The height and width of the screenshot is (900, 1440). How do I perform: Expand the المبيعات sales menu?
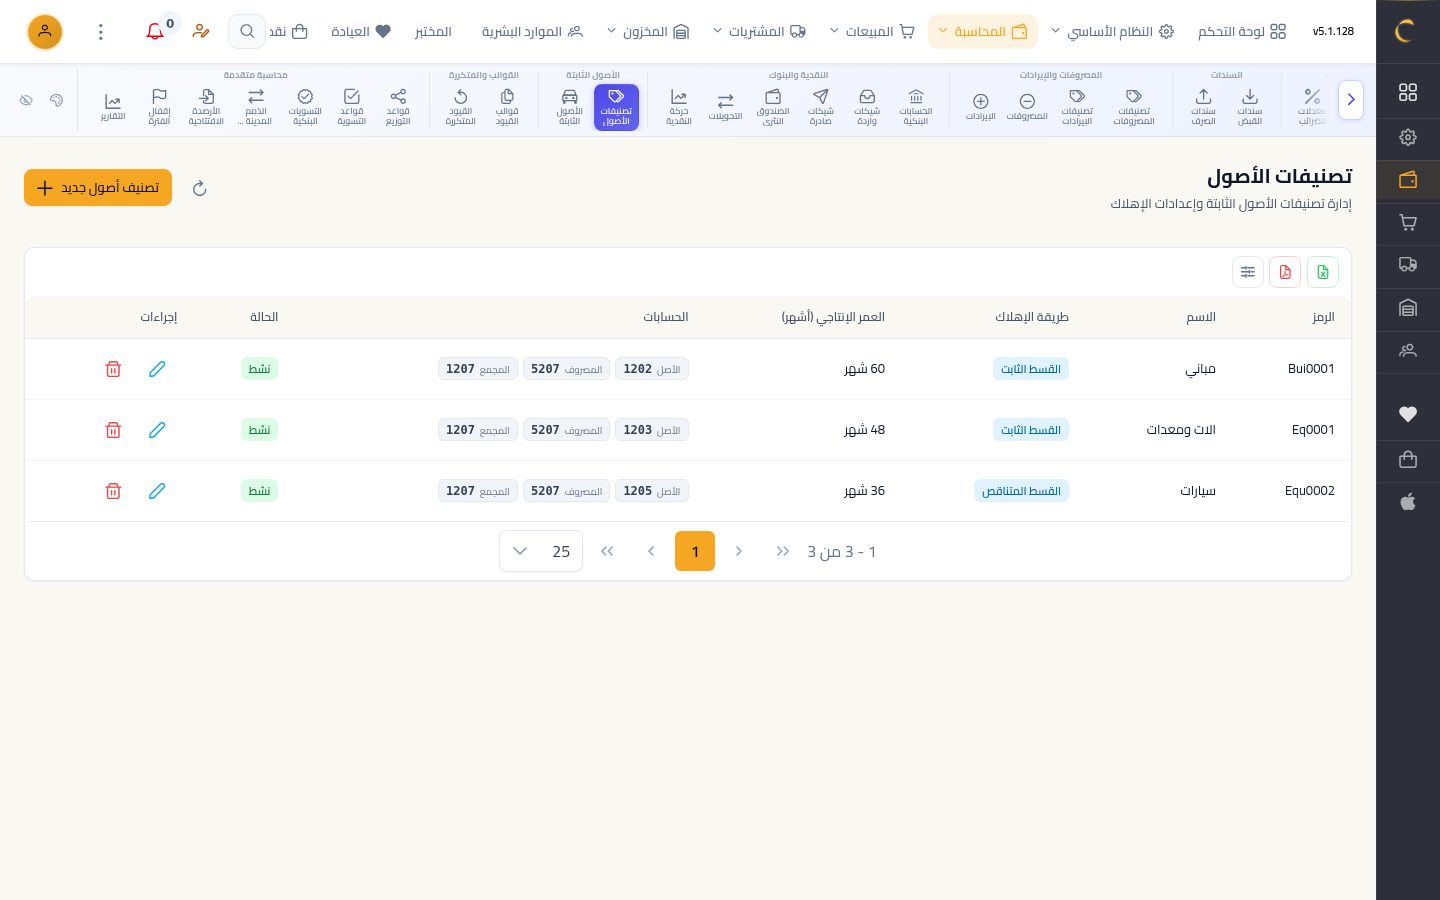tap(872, 32)
